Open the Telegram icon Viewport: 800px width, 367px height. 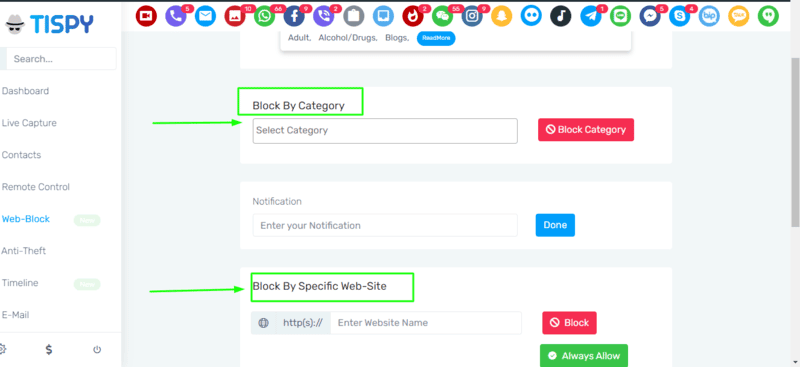click(x=591, y=17)
